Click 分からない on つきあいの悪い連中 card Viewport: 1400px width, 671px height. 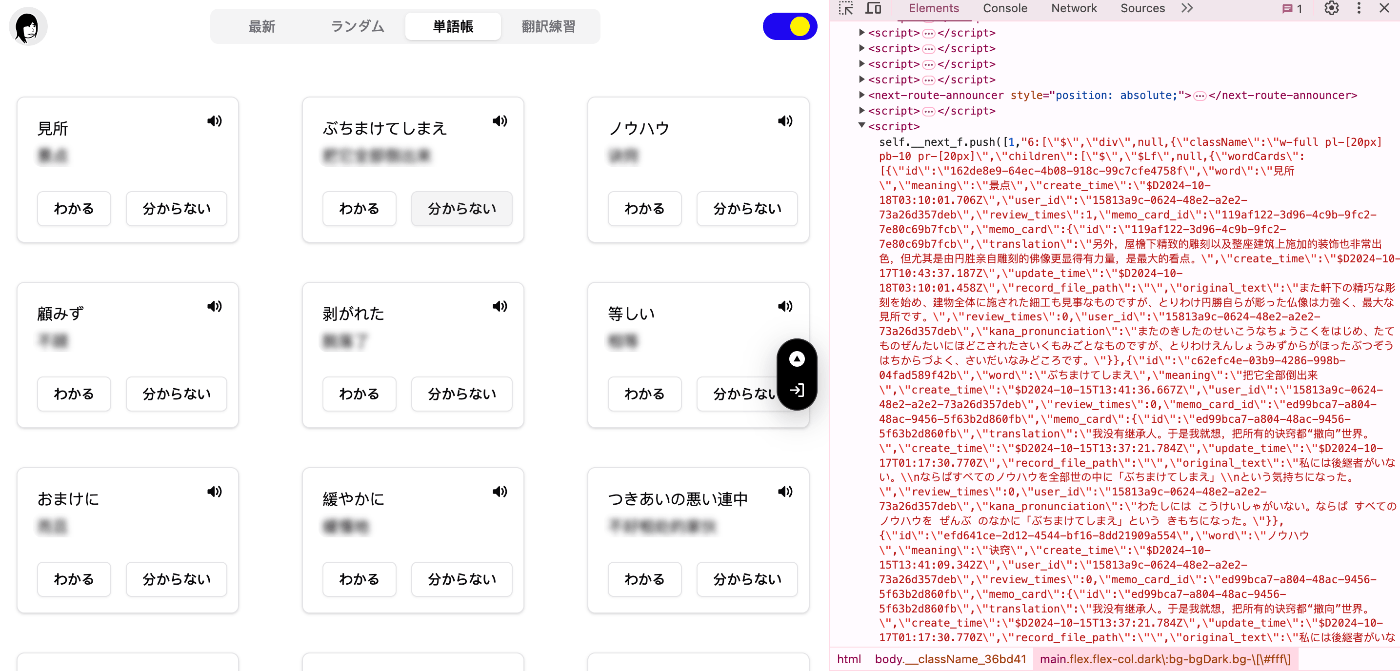[747, 579]
